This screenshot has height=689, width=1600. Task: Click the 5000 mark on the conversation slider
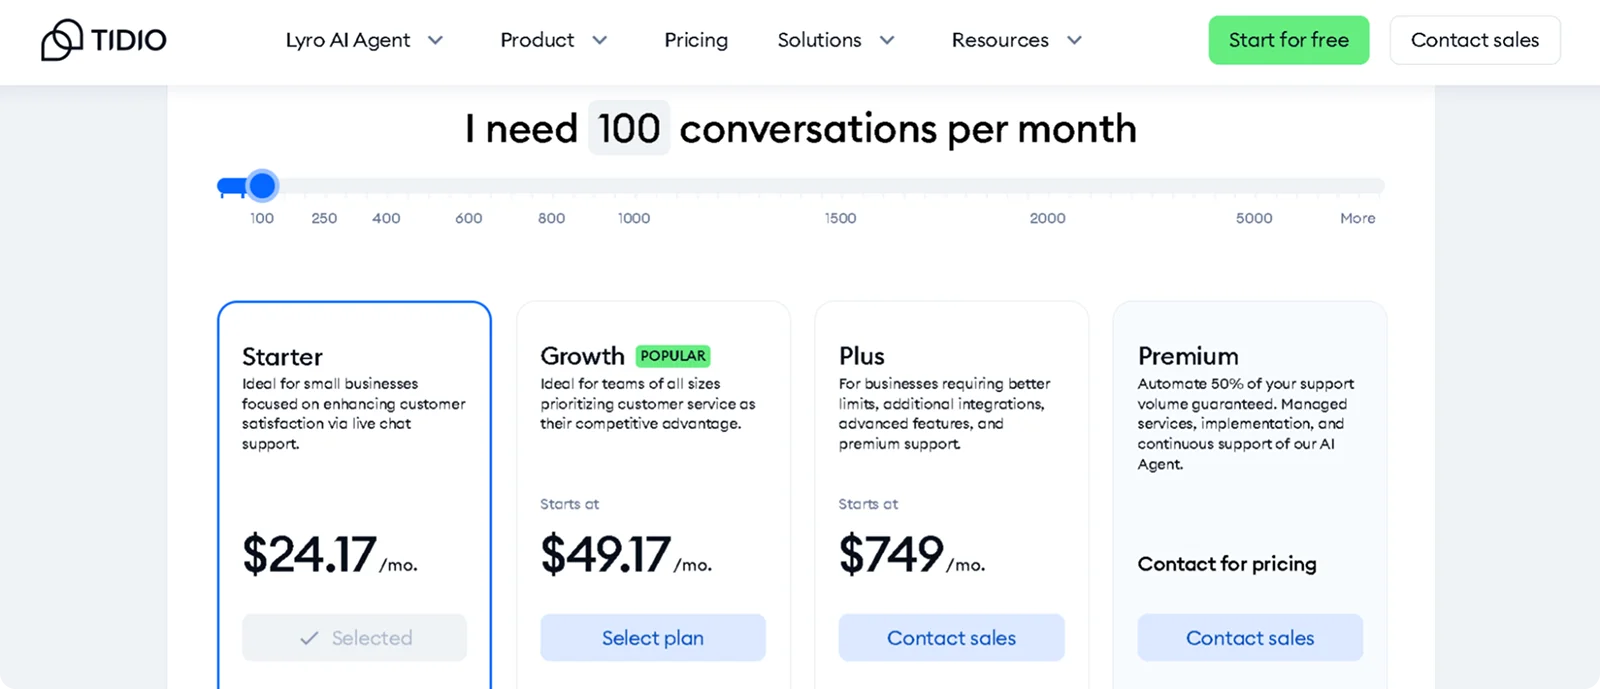pos(1253,218)
